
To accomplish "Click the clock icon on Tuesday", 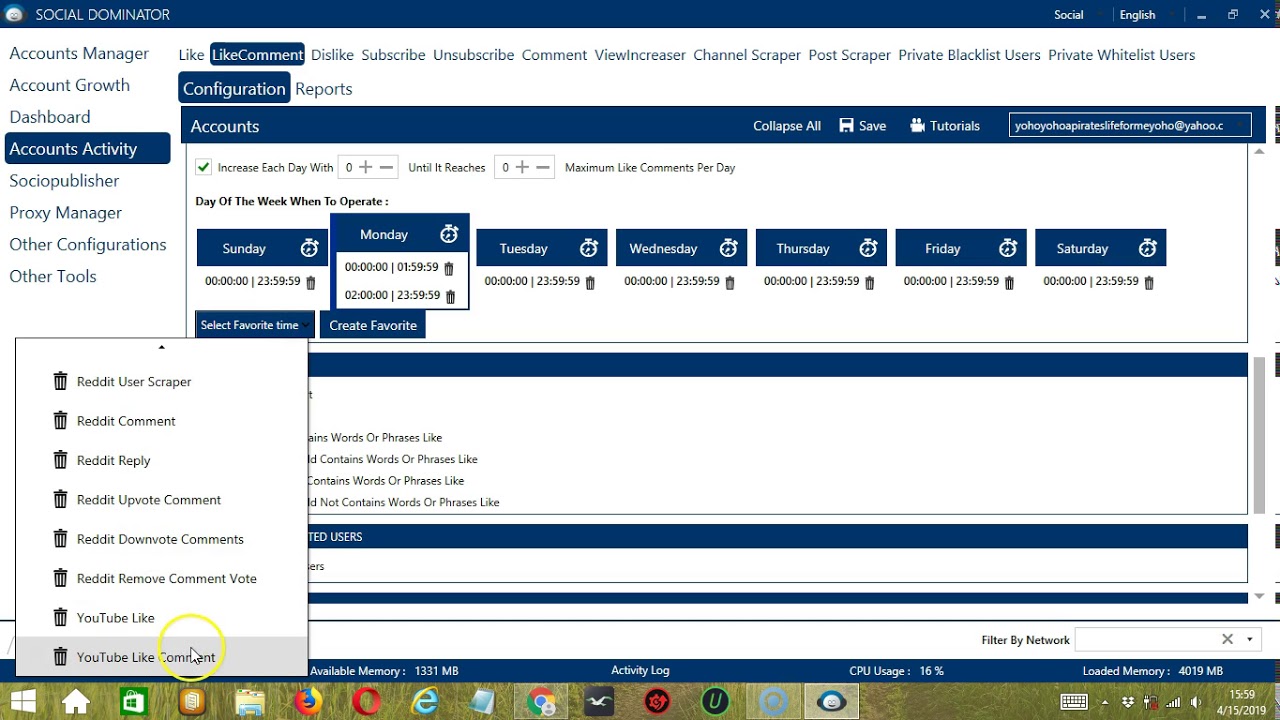I will [x=589, y=248].
